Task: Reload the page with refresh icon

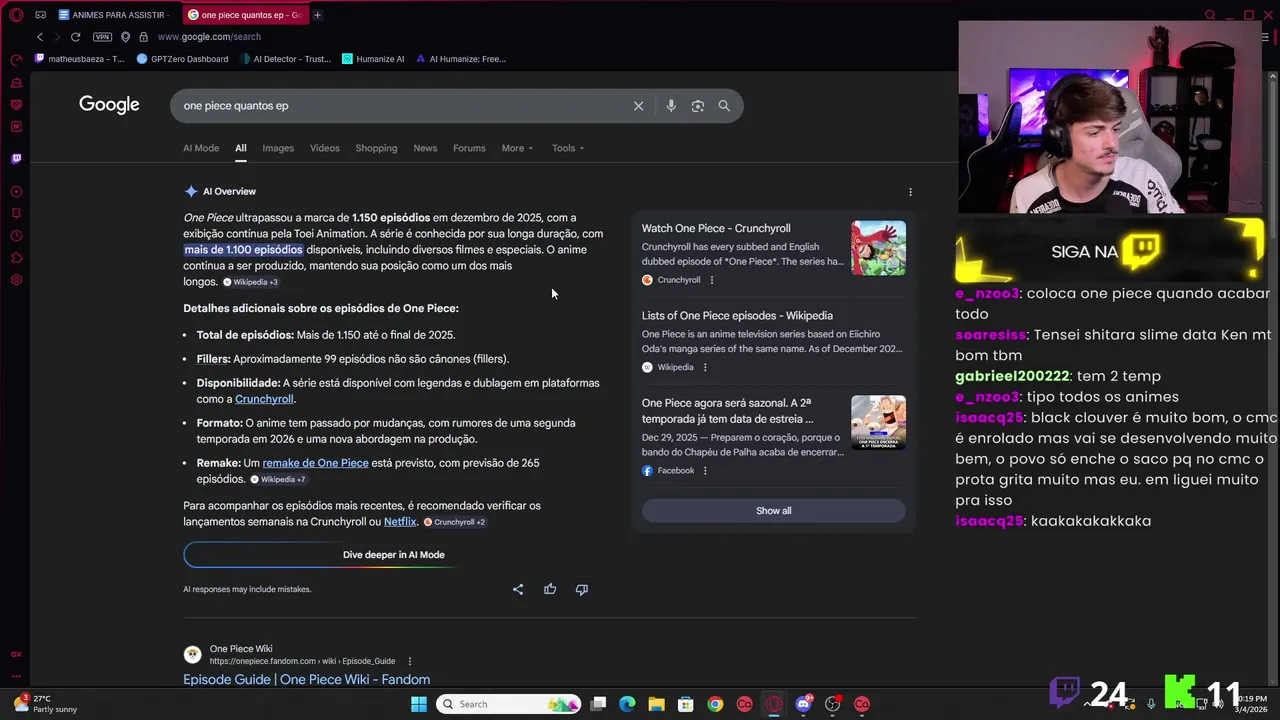Action: (75, 37)
